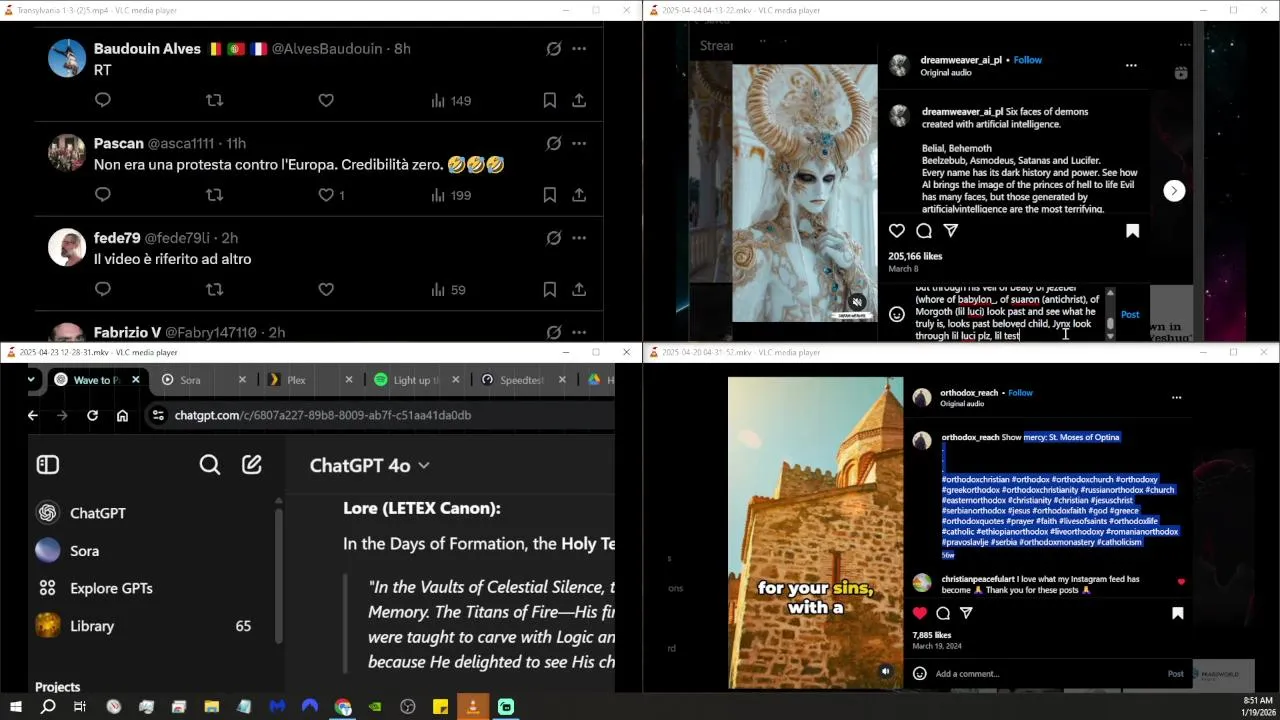Screen dimensions: 1280x720
Task: Retweet Baudouin Alves's tweet
Action: point(214,100)
